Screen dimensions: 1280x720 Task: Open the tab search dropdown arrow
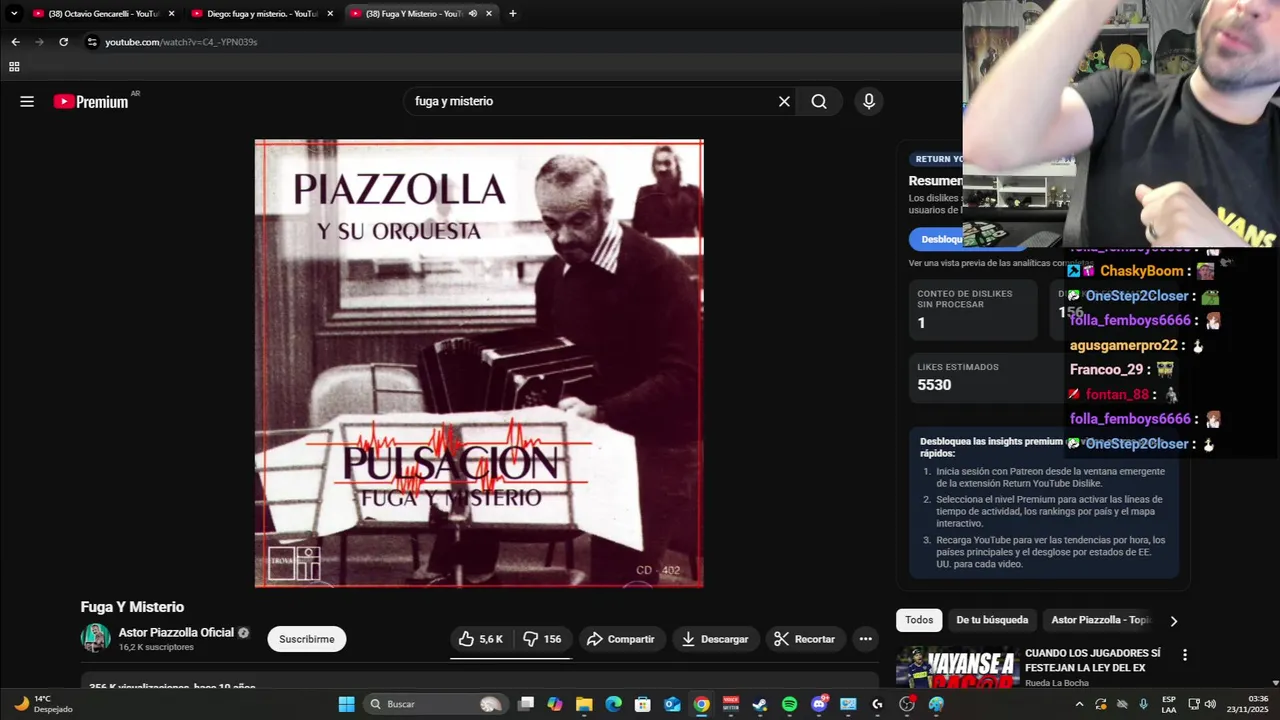[14, 14]
